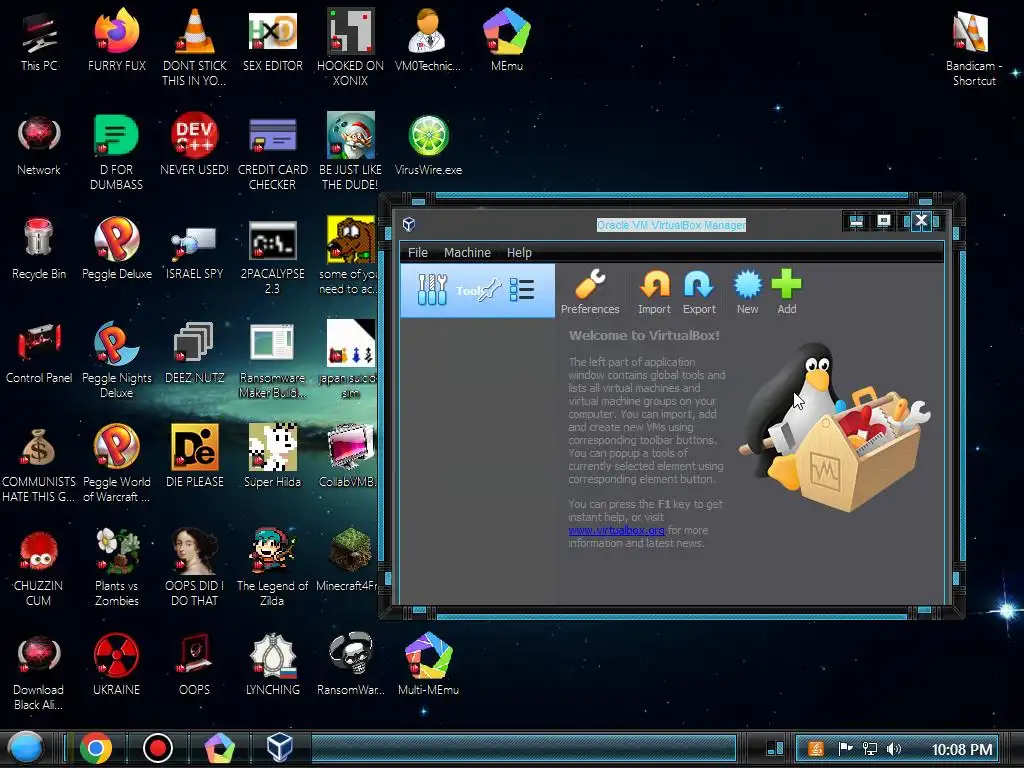Select the HOOKED ON XONIX icon
Viewport: 1024px width, 768px height.
[351, 48]
